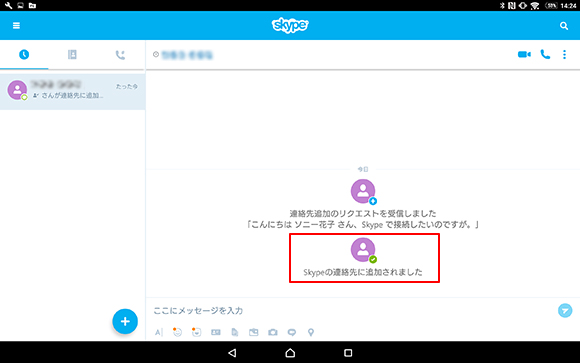This screenshot has width=580, height=363.
Task: Open the Moji sticker picker
Action: [196, 332]
